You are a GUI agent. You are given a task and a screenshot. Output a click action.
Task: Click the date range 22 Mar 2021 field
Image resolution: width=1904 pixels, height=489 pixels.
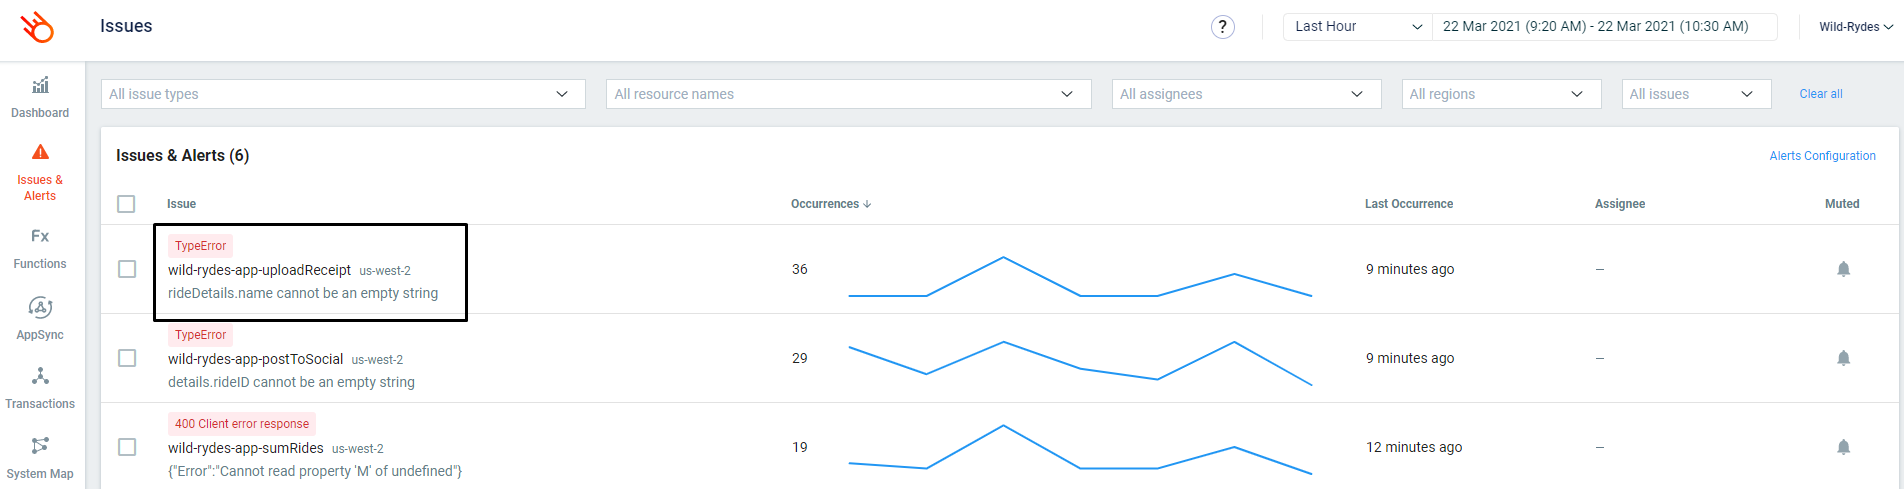(1604, 27)
